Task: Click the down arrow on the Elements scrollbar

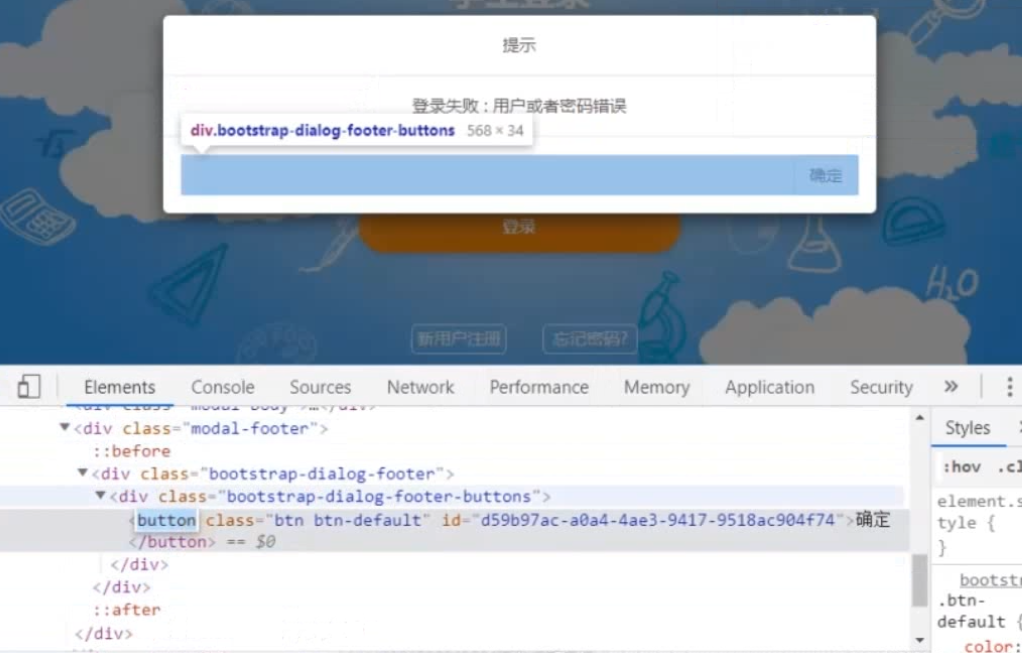Action: pyautogui.click(x=919, y=640)
